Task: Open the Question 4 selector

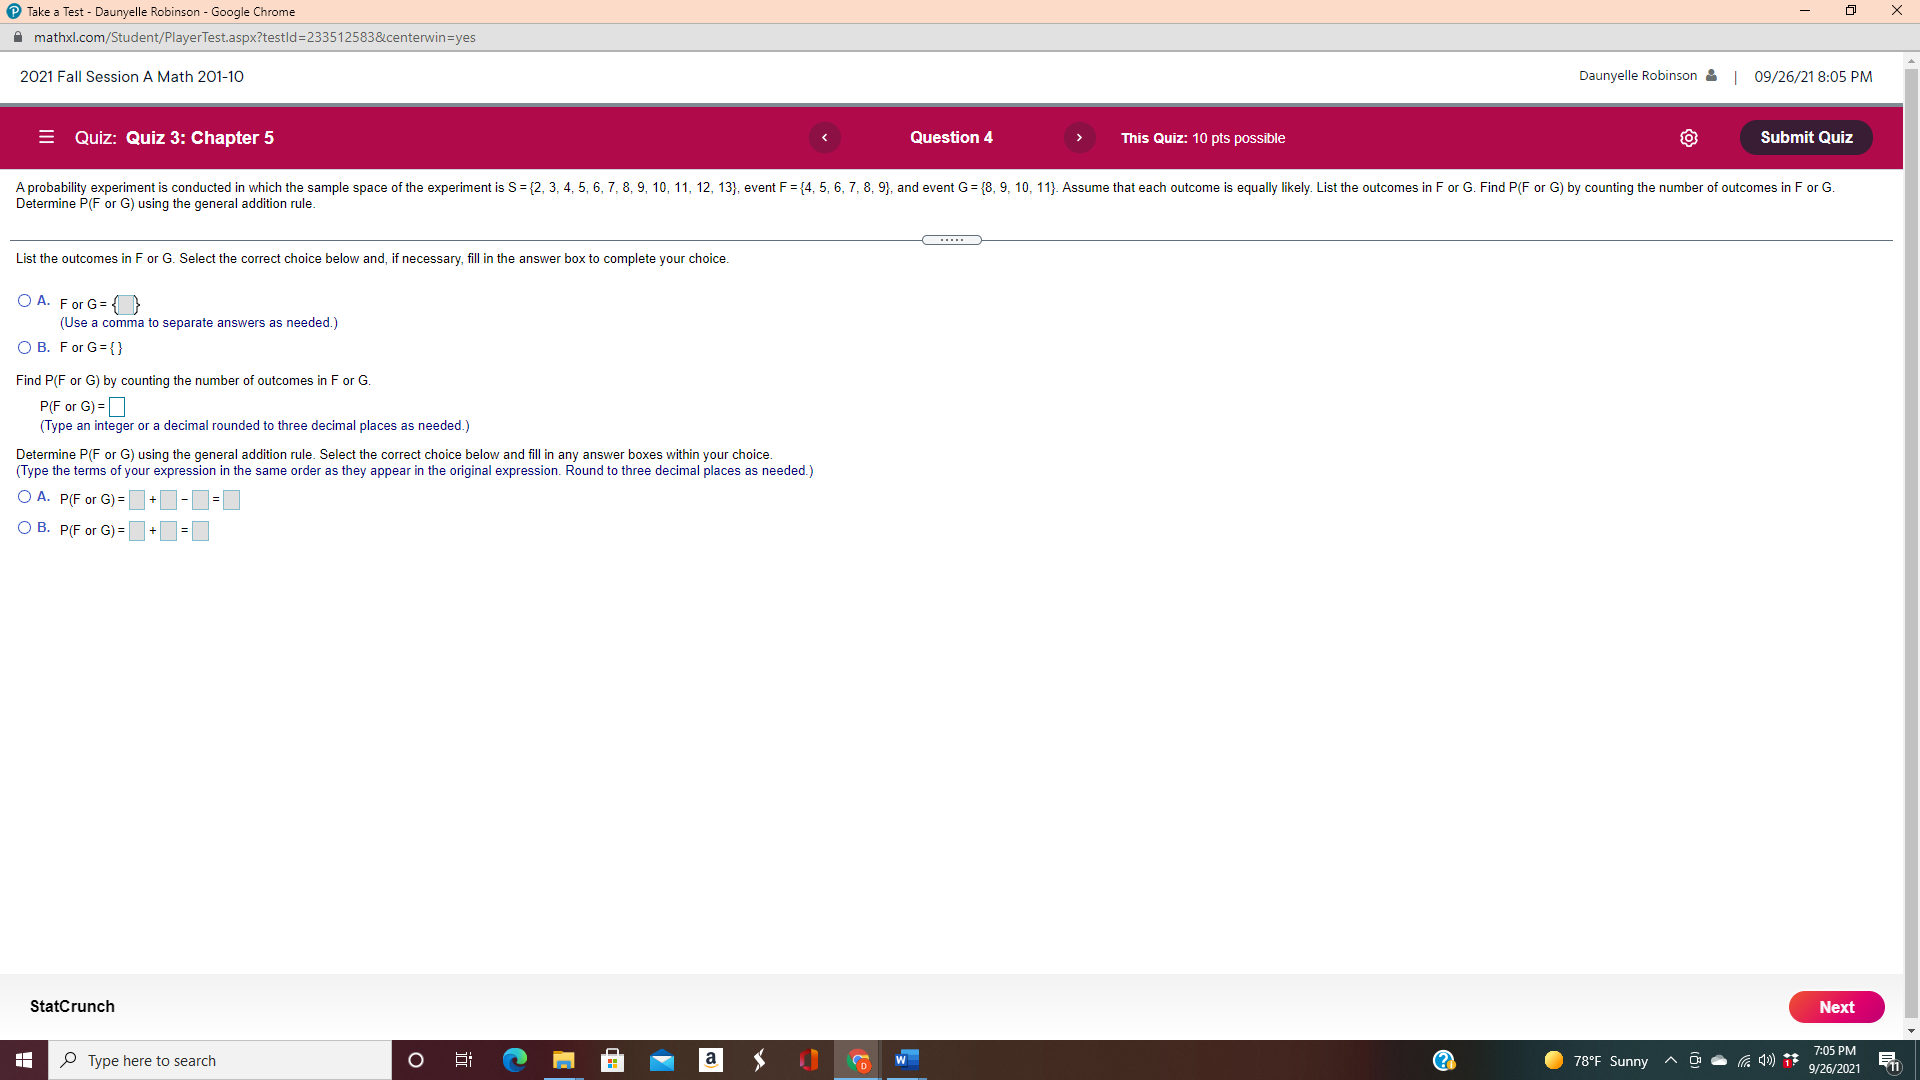Action: 951,138
